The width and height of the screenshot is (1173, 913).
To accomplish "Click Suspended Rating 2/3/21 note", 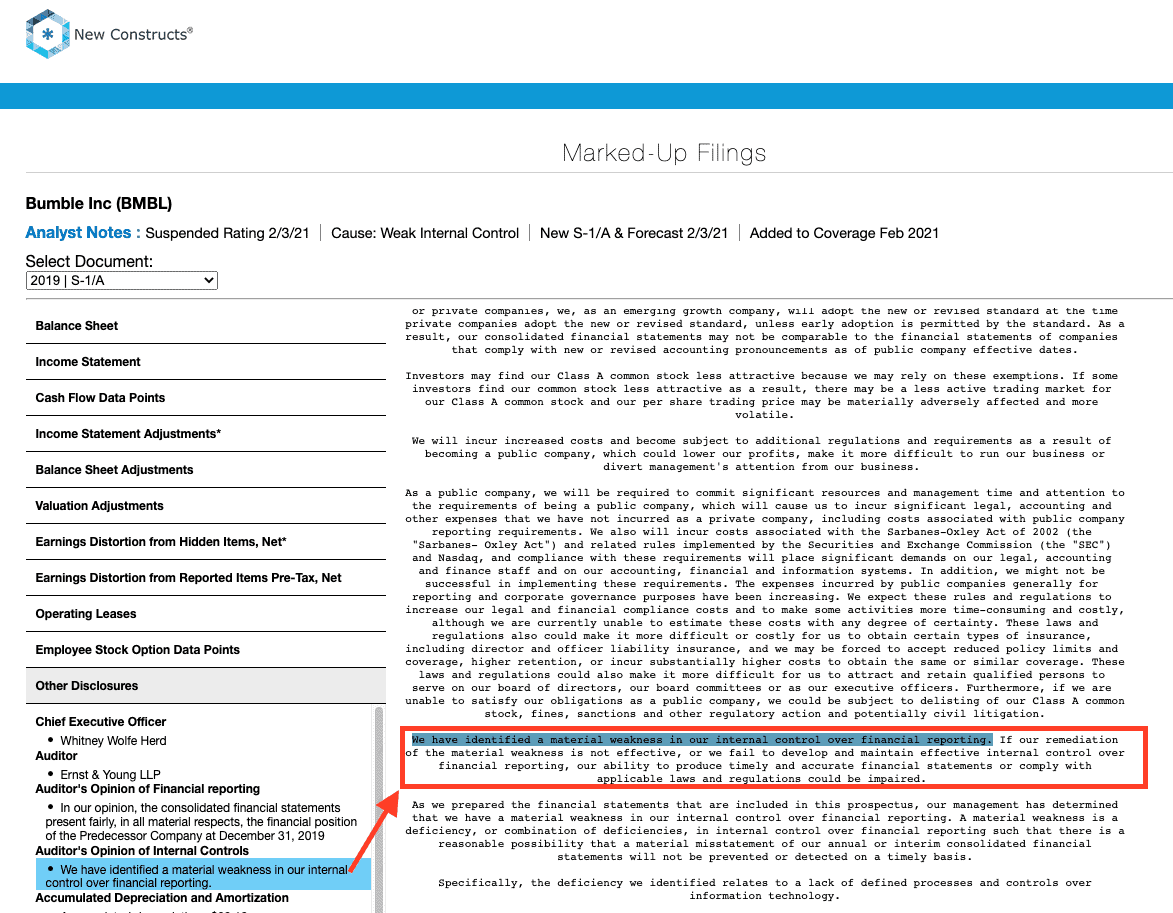I will [x=227, y=233].
